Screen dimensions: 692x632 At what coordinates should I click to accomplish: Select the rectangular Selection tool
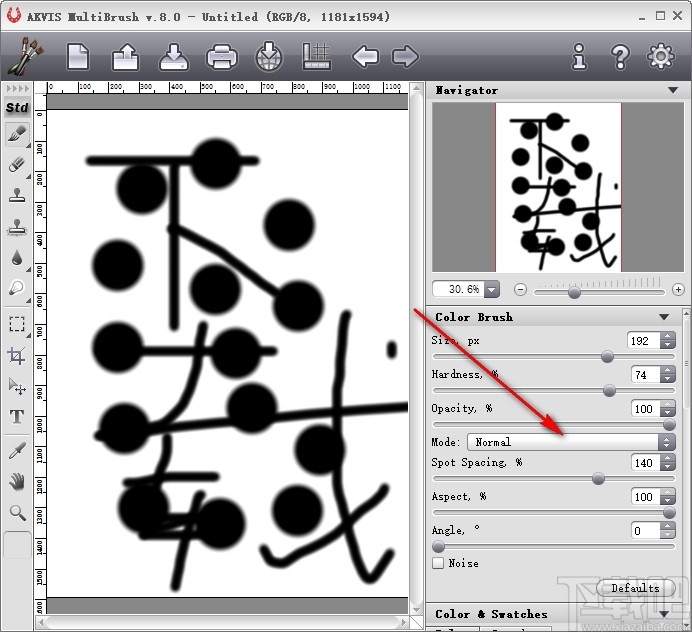[17, 324]
